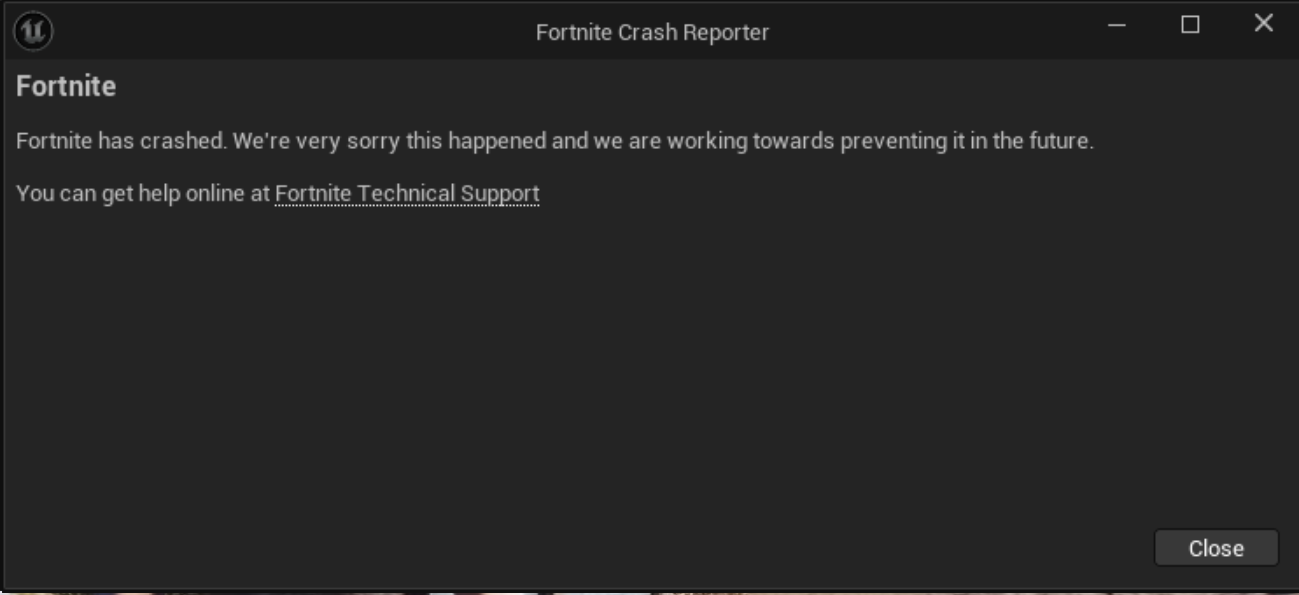Click the "You can get help online" text
1299x595 pixels.
(144, 193)
